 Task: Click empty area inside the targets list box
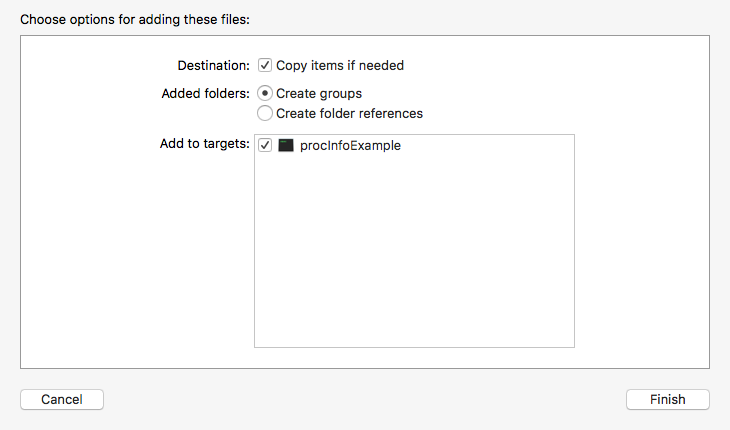coord(414,260)
